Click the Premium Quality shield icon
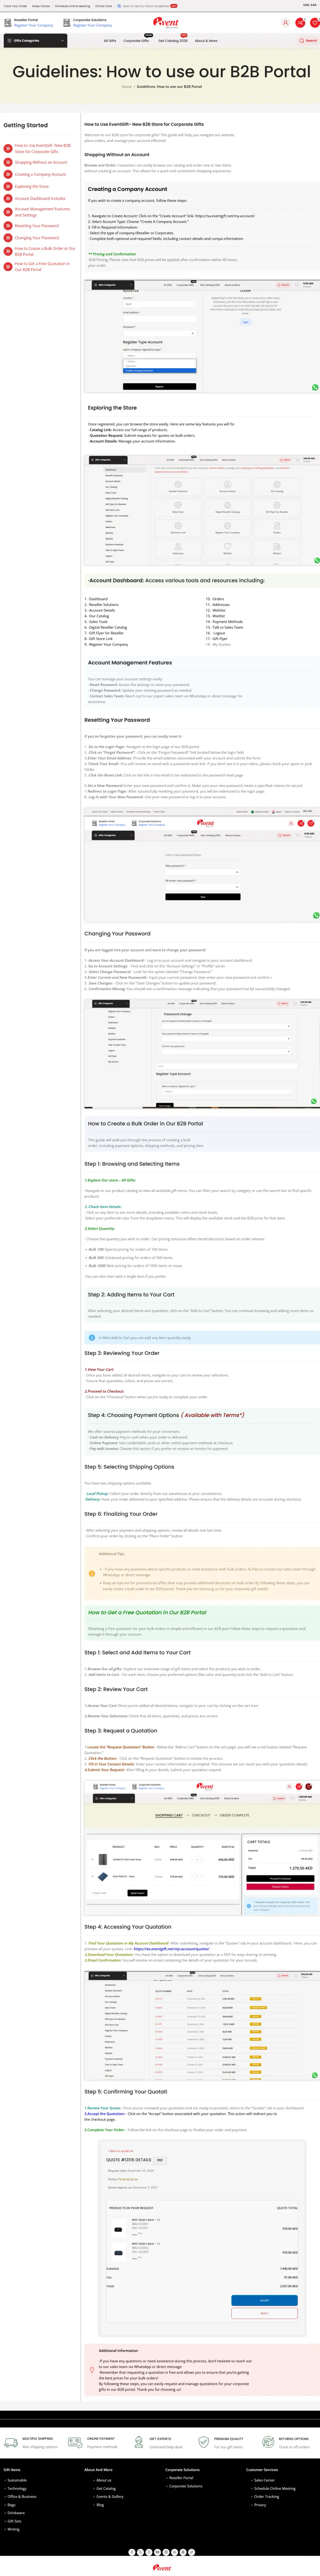 tap(203, 2442)
